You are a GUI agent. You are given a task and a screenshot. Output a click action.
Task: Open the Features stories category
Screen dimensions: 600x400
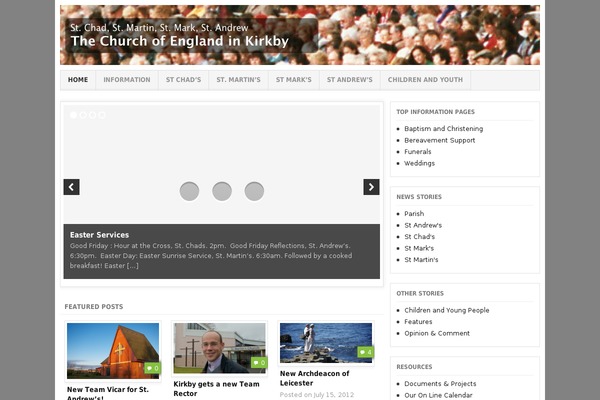point(418,322)
